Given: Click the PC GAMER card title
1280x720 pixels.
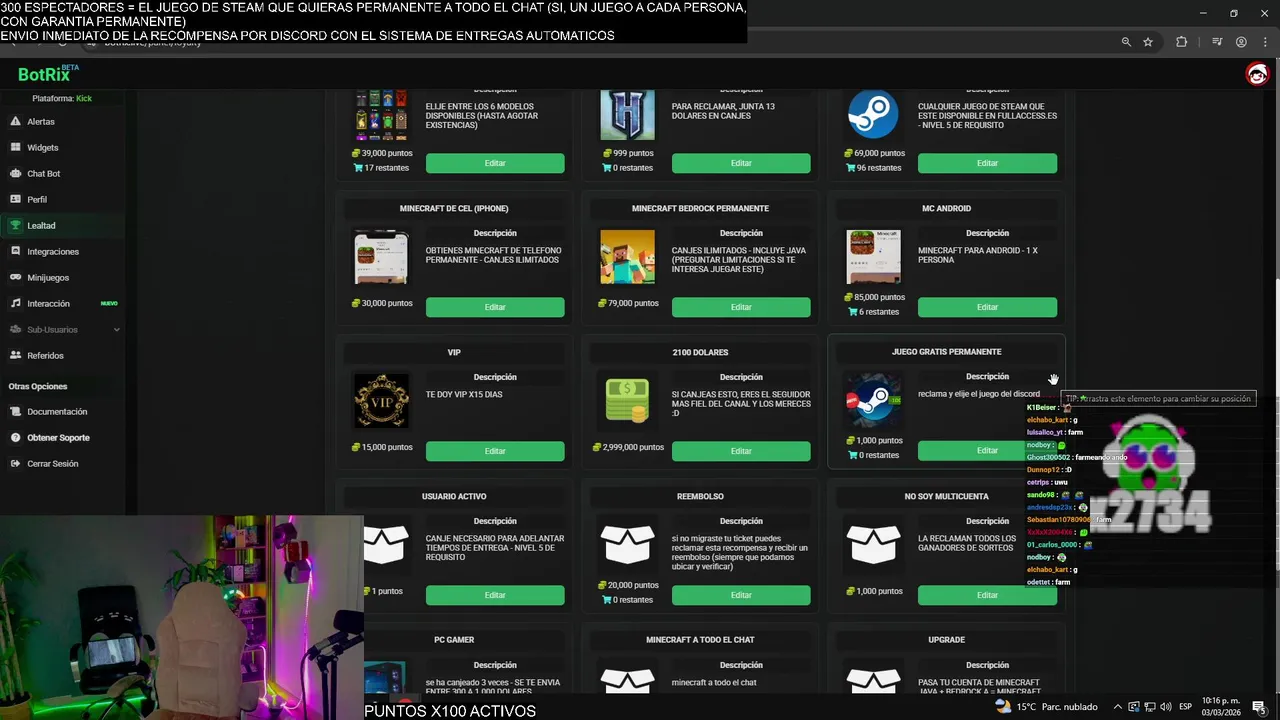Looking at the screenshot, I should [454, 640].
